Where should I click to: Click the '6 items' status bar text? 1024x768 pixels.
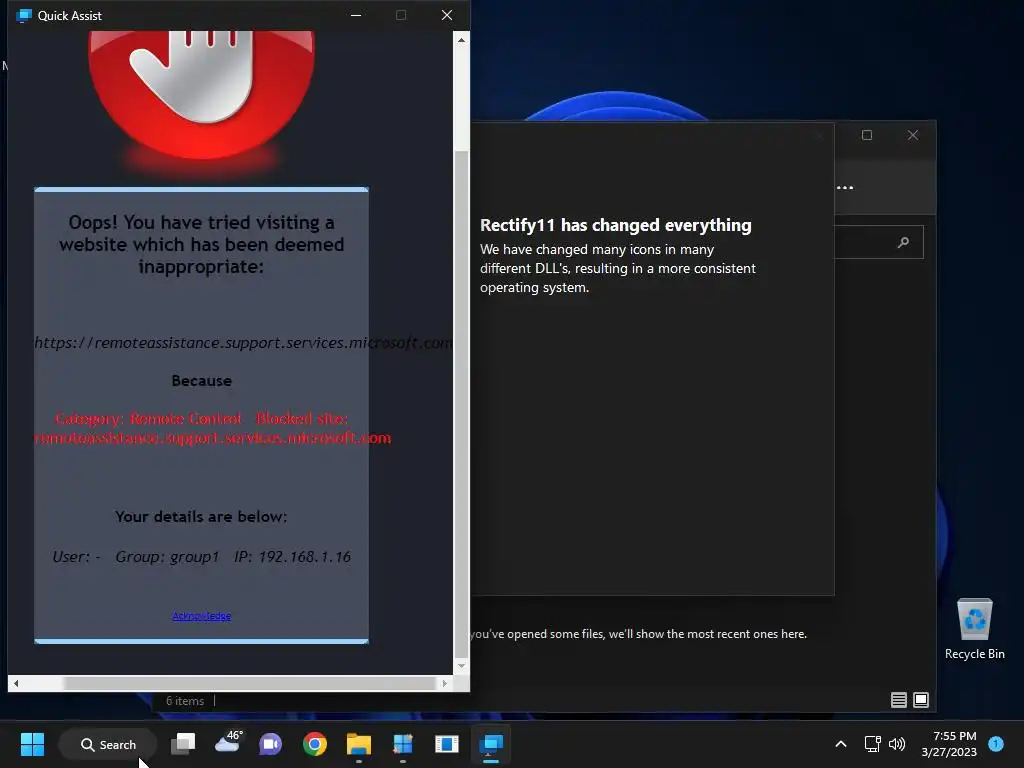[185, 701]
